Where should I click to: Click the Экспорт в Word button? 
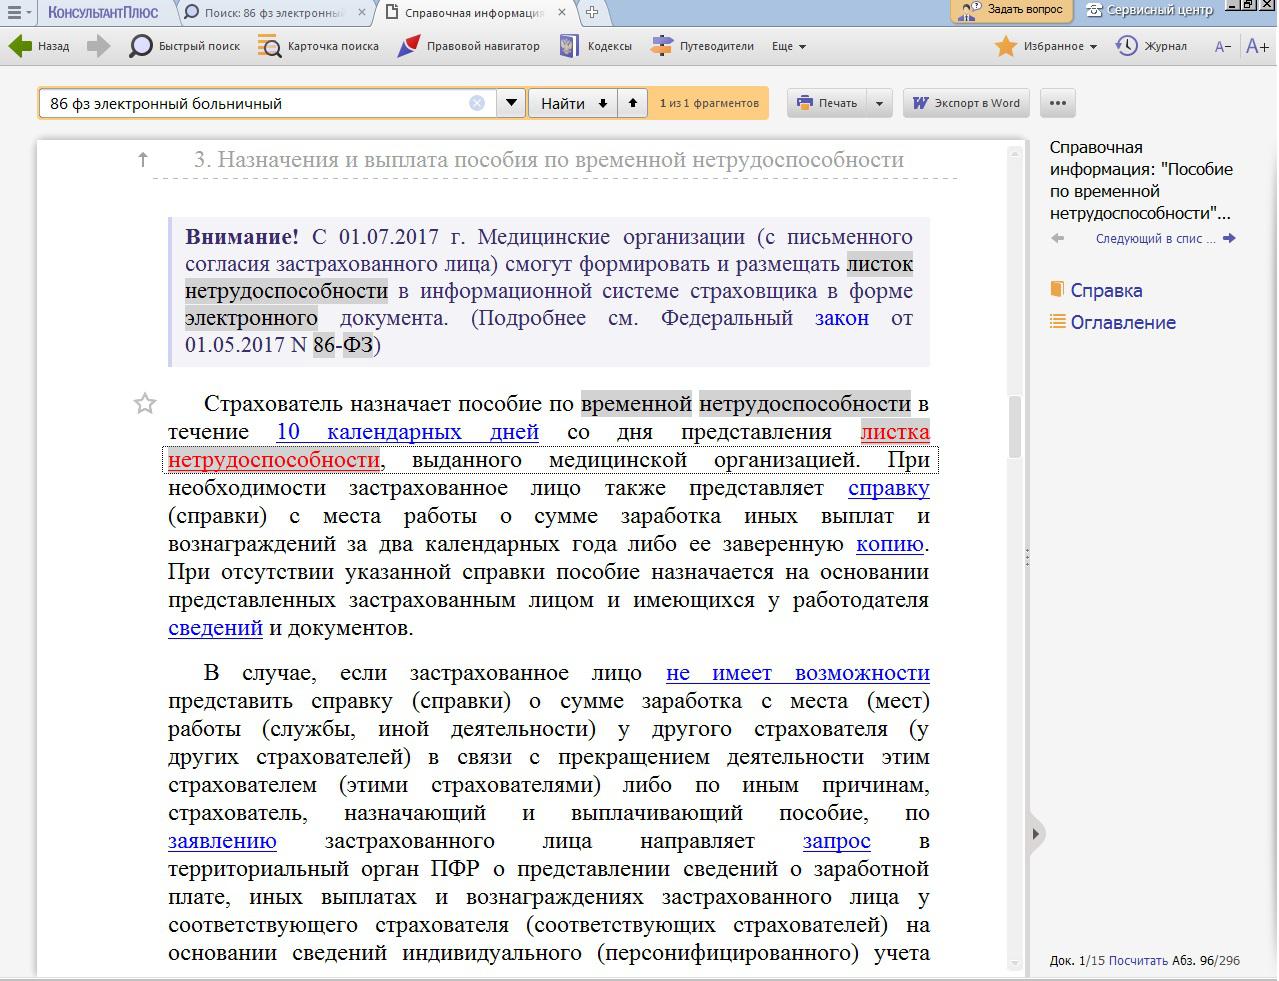(967, 103)
